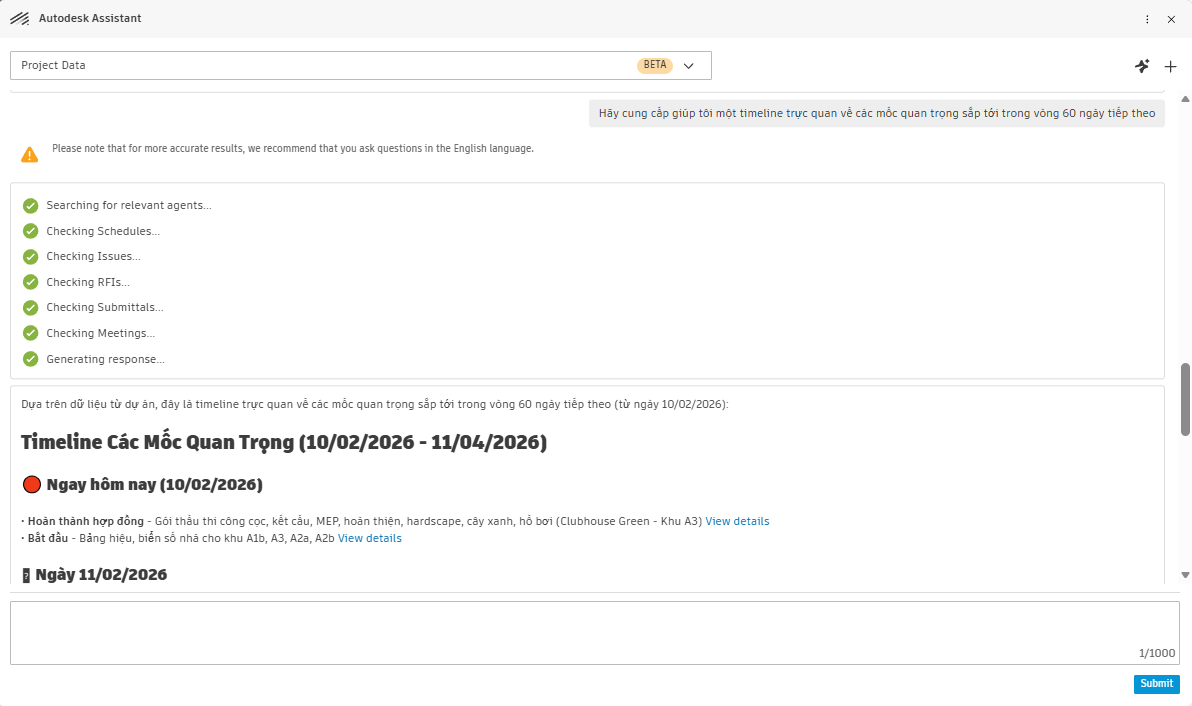
Task: Click the Autodesk Assistant logo icon
Action: pyautogui.click(x=20, y=19)
